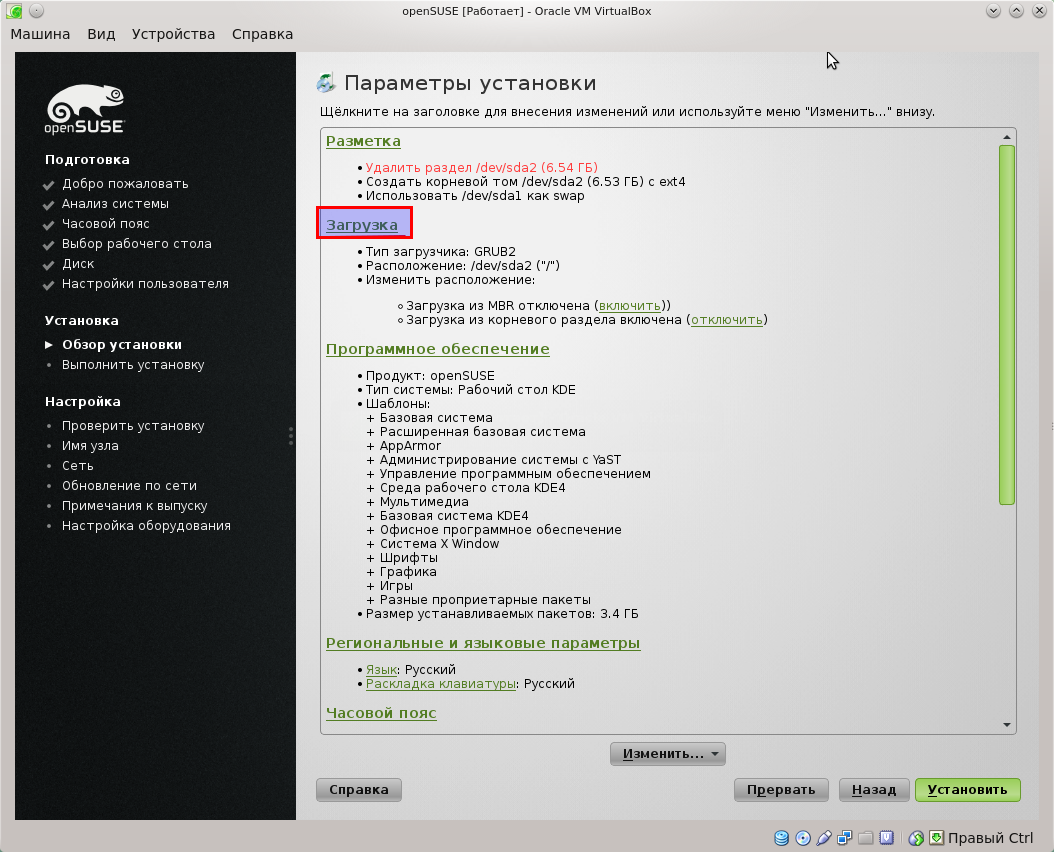Click the network adapters status icon
The image size is (1054, 852).
[x=845, y=838]
